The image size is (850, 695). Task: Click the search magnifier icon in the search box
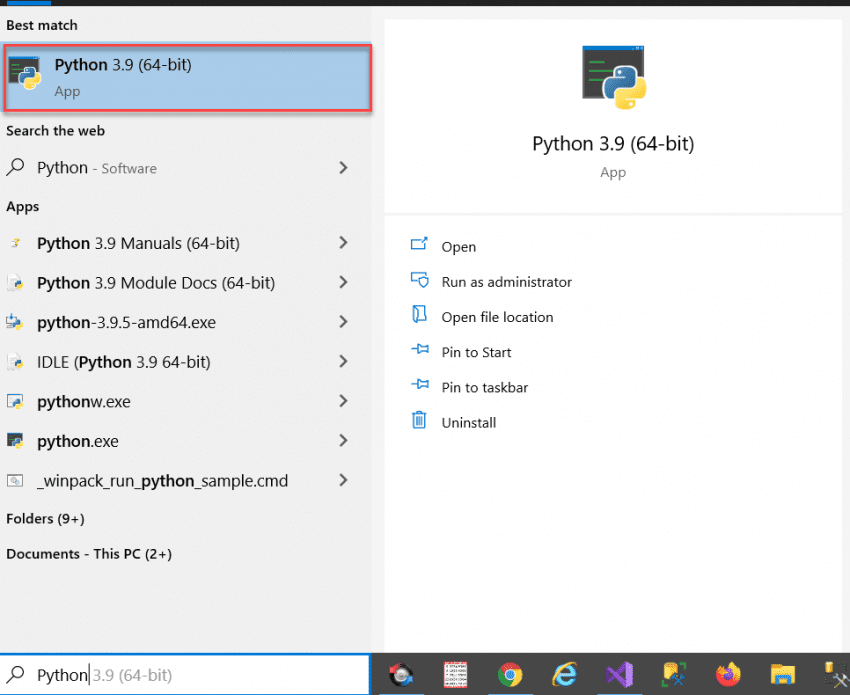(16, 674)
